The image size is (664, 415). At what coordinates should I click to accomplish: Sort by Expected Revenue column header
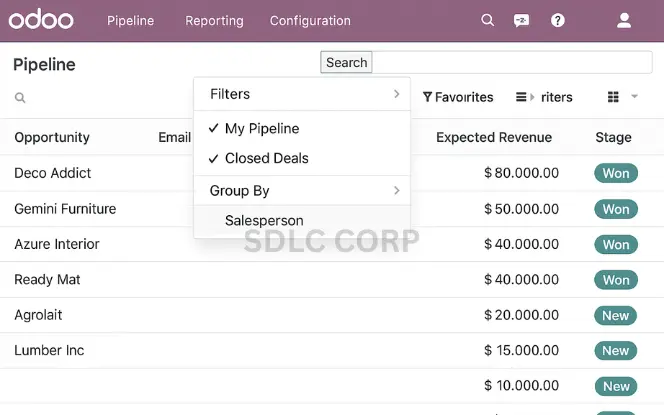[494, 137]
